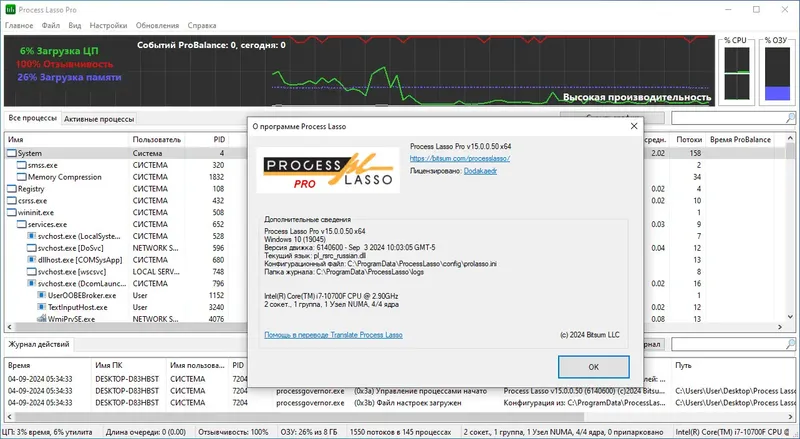Click the svchost.exe [DoSvc] icon
800x439 pixels.
[32, 248]
